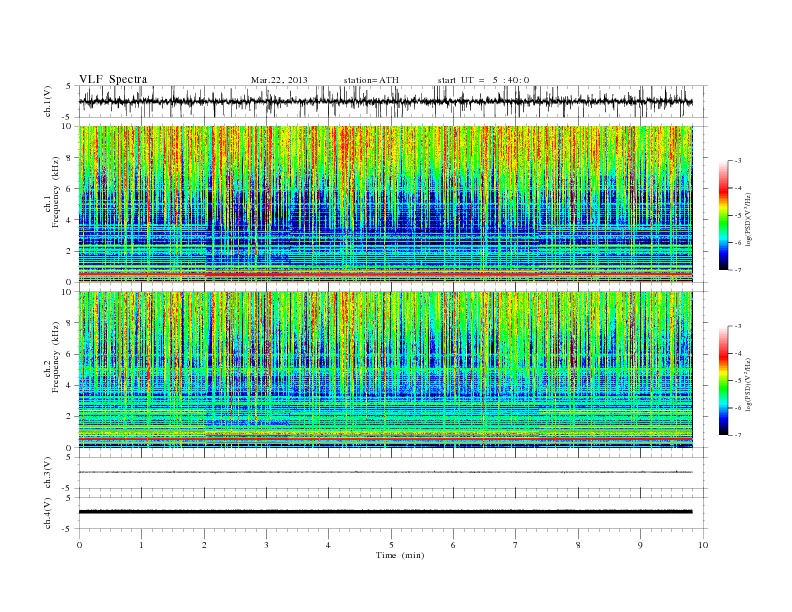Screen dimensions: 792x612
Task: Click inside the ch.2 spectrogram panel
Action: coord(385,370)
